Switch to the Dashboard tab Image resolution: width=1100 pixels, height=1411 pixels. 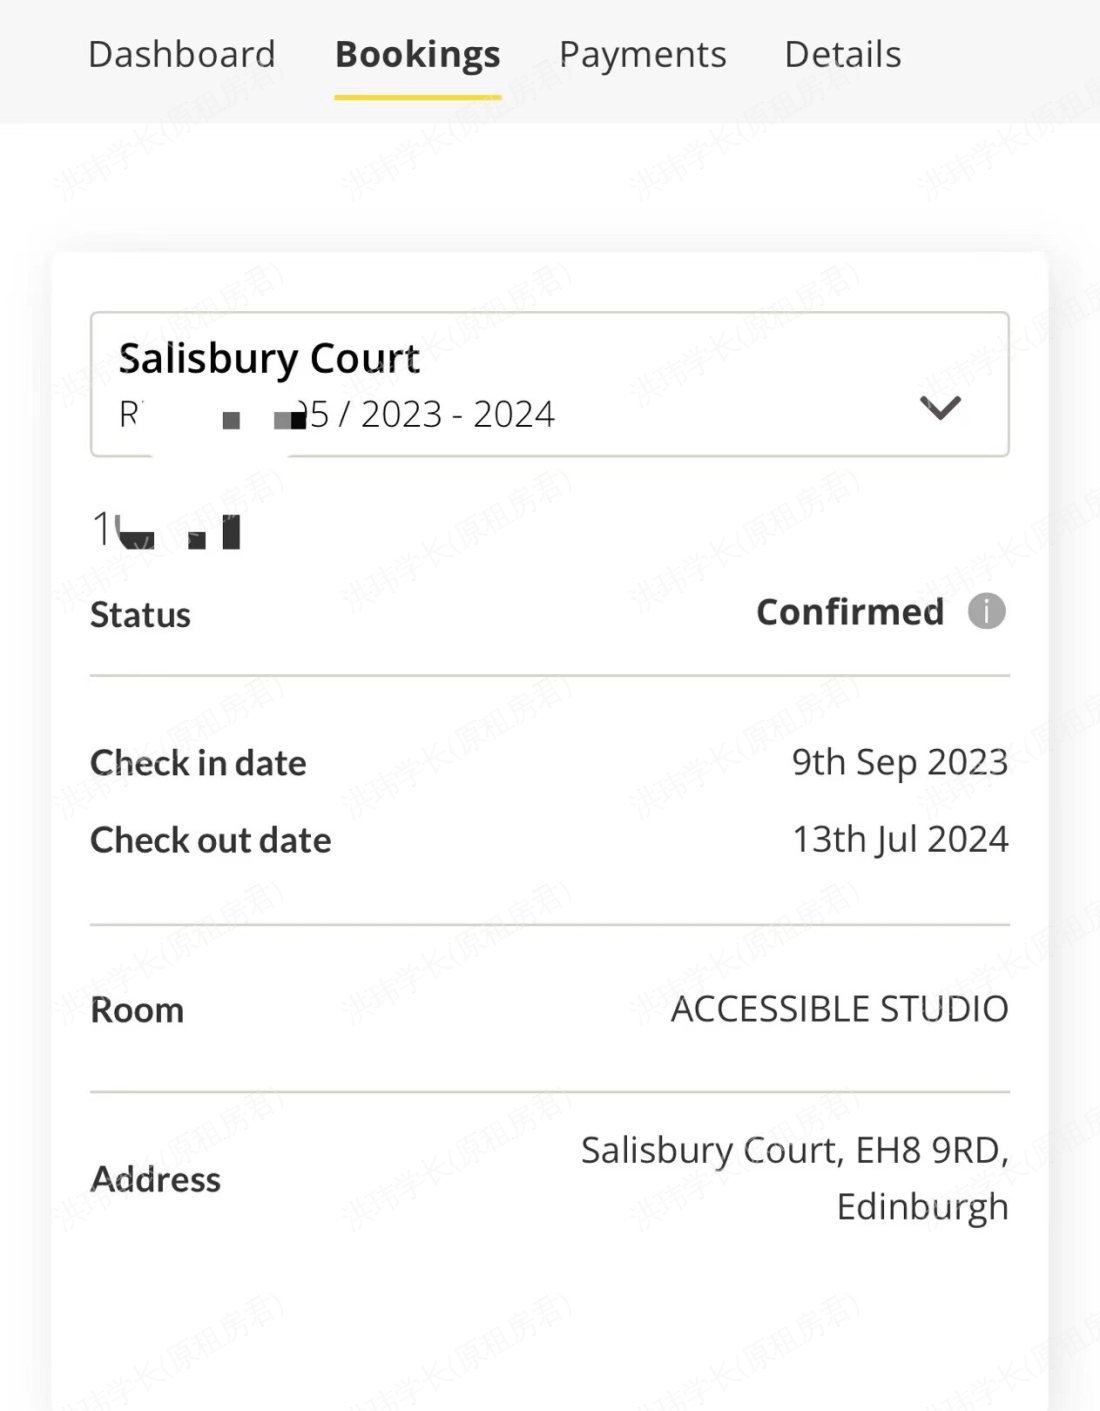tap(181, 54)
